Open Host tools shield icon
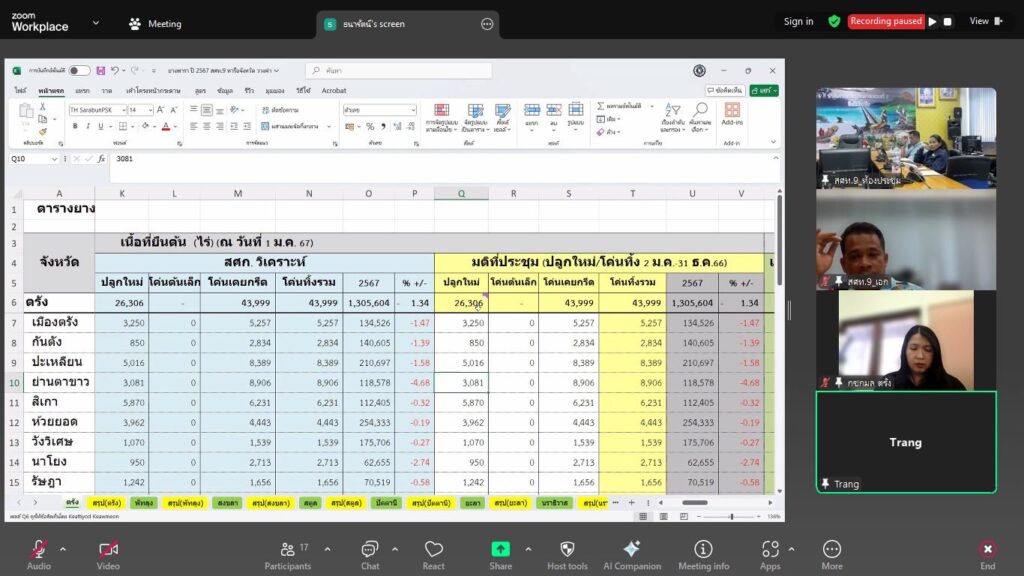Viewport: 1024px width, 576px height. [x=567, y=549]
